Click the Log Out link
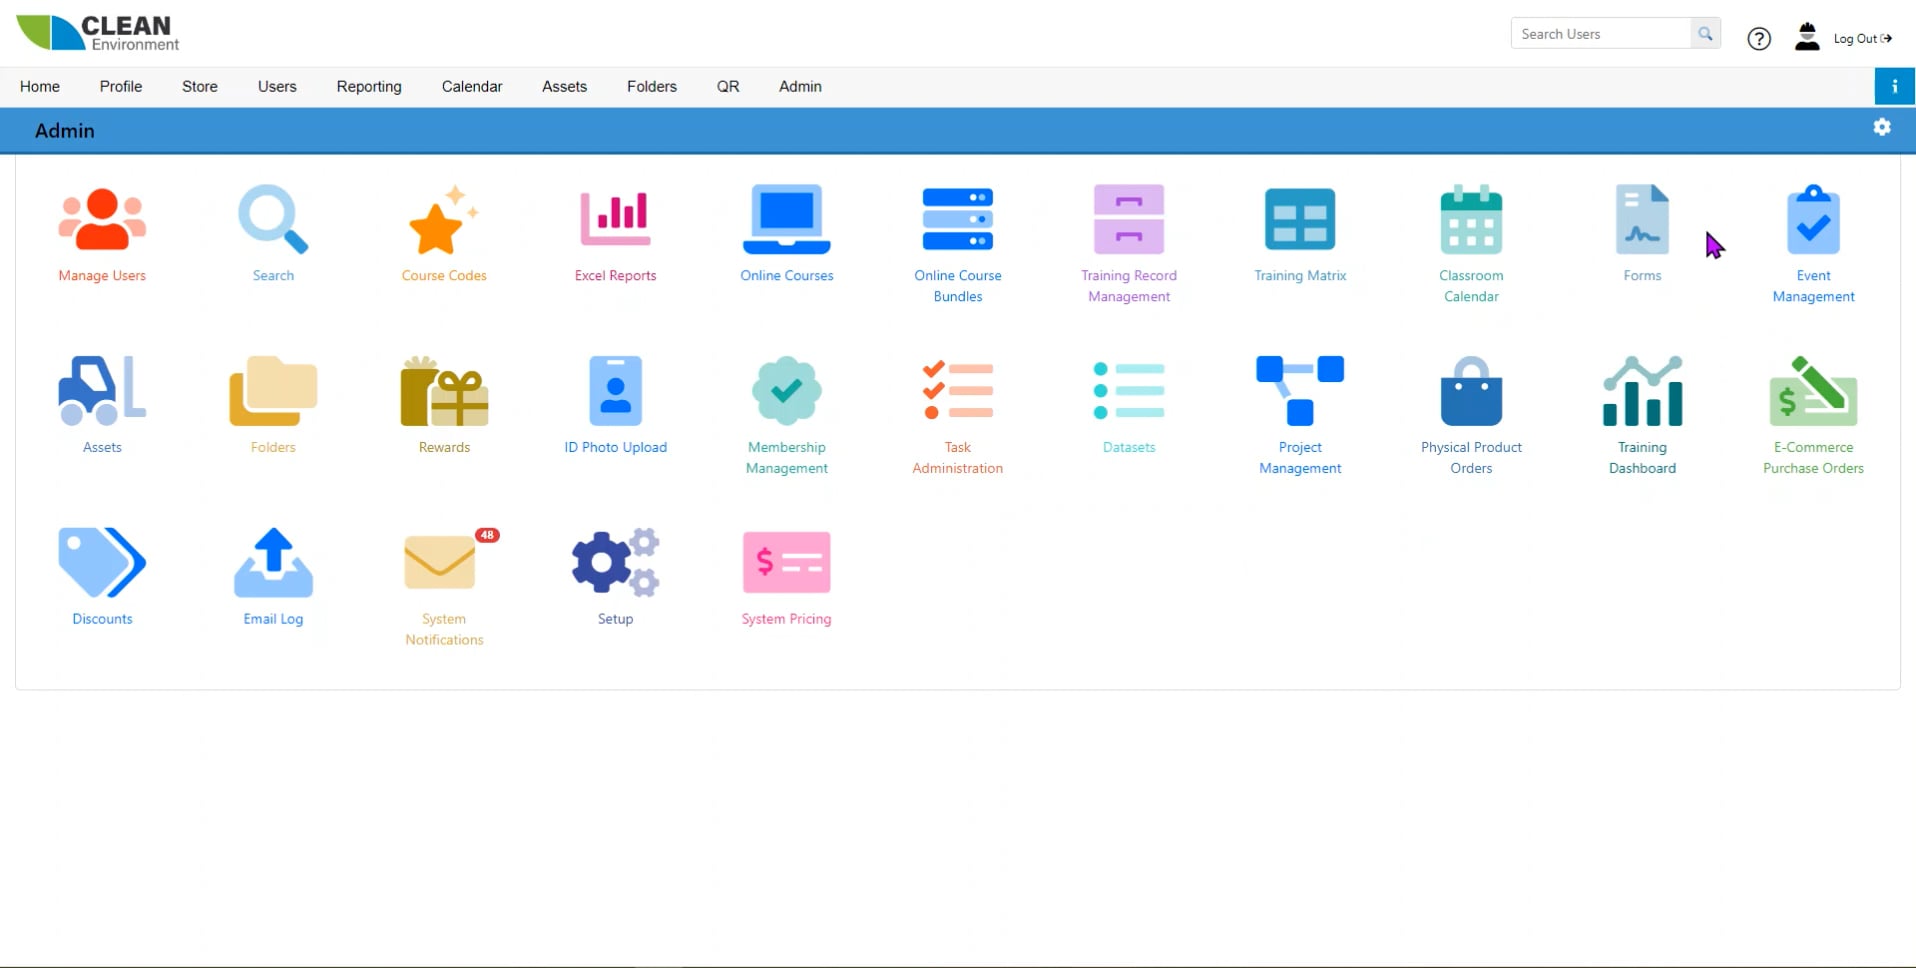Image resolution: width=1916 pixels, height=968 pixels. coord(1862,38)
